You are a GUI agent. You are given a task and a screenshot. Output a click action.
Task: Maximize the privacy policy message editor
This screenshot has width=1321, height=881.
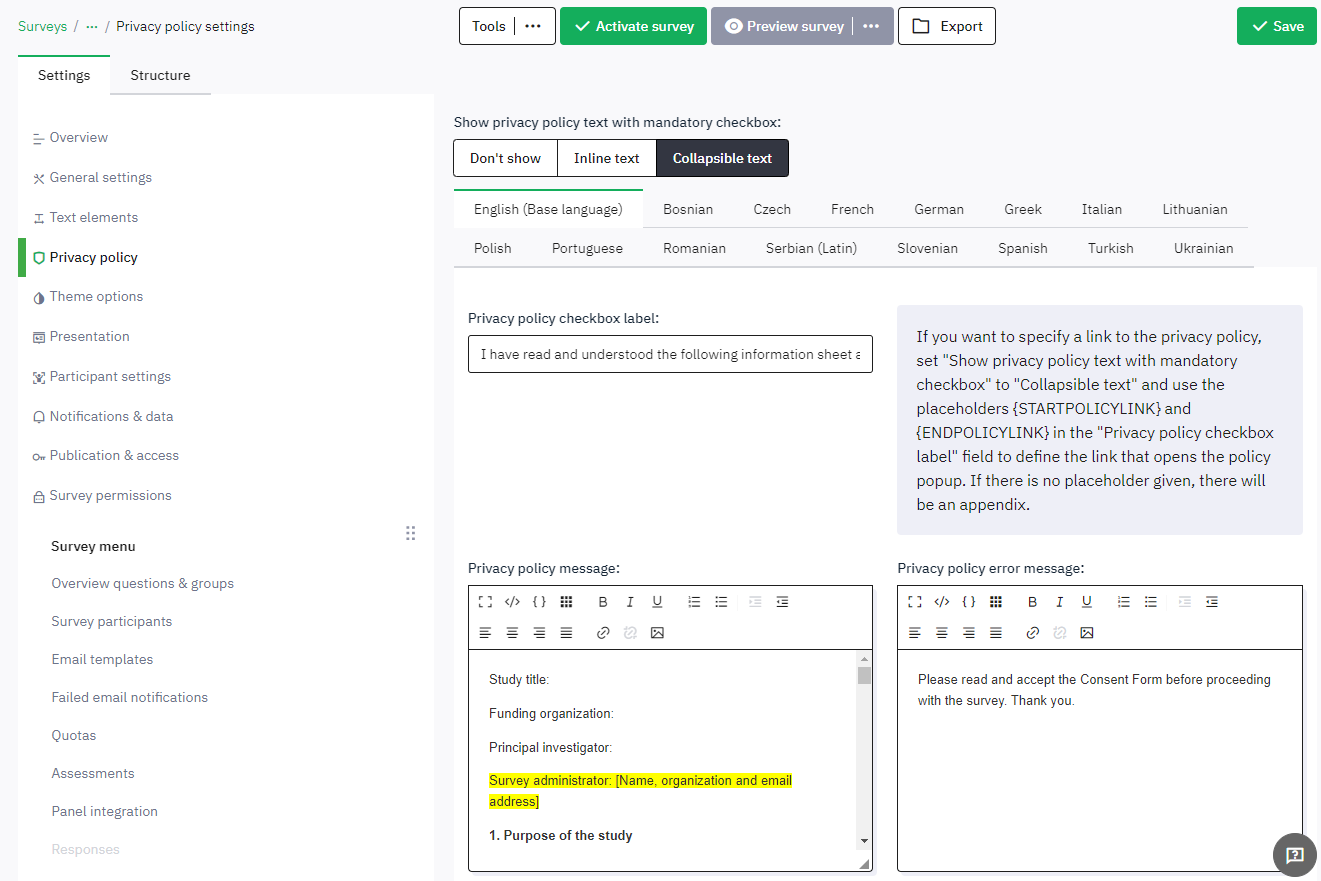click(485, 602)
